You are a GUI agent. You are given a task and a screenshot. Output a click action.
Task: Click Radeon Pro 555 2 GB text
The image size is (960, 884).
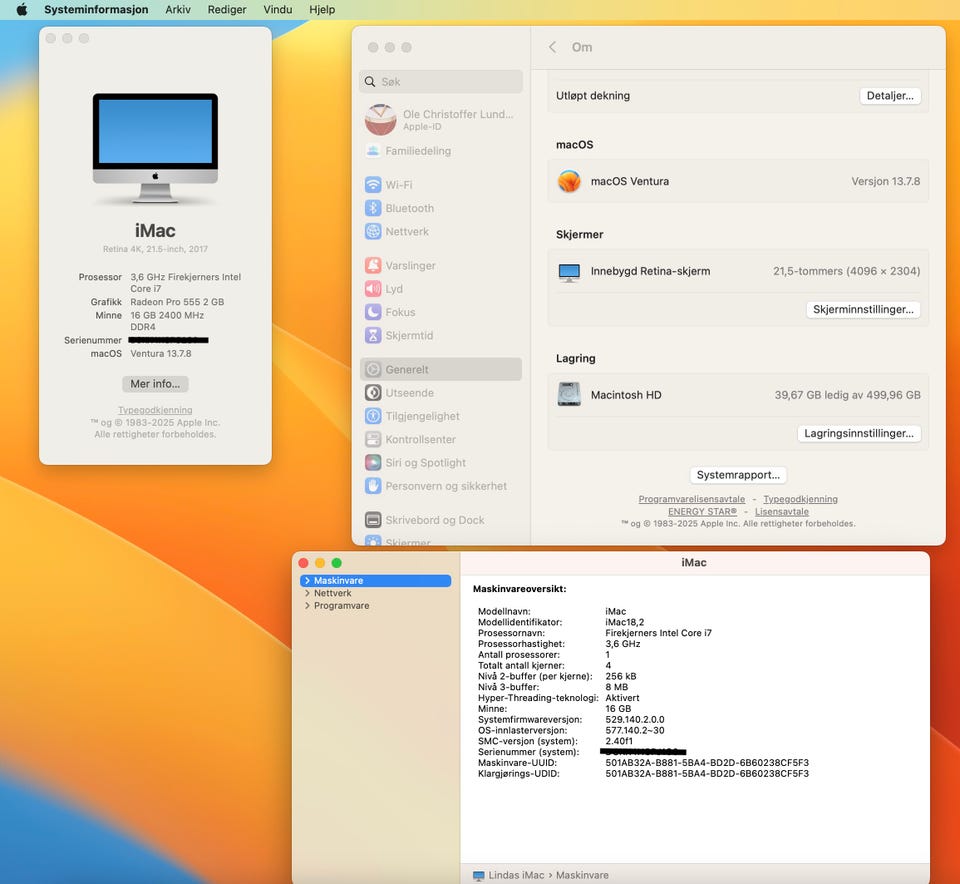[177, 302]
